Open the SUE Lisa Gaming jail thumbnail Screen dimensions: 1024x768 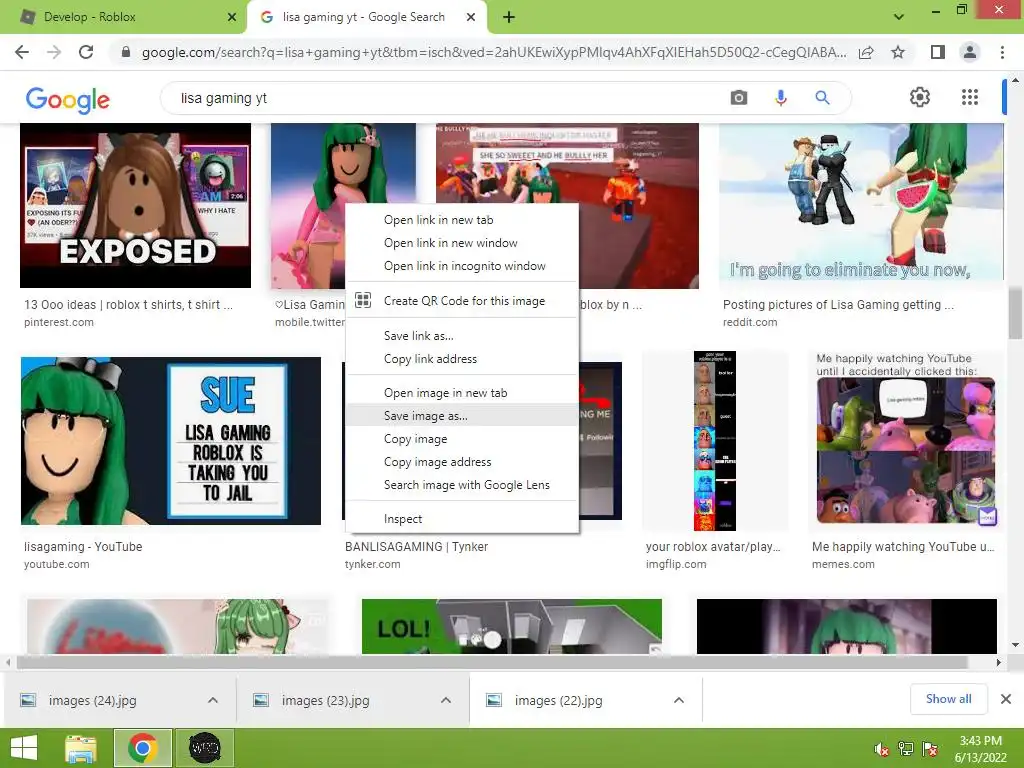(170, 441)
